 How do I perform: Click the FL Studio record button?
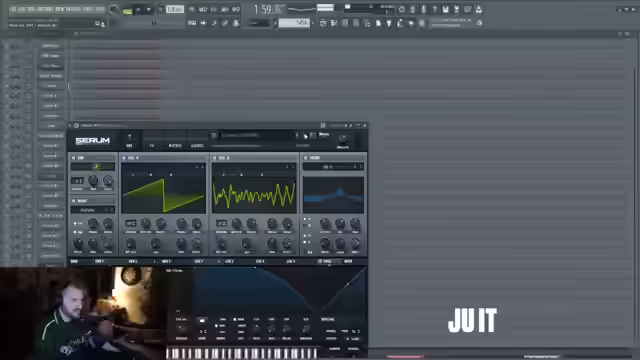click(x=160, y=9)
